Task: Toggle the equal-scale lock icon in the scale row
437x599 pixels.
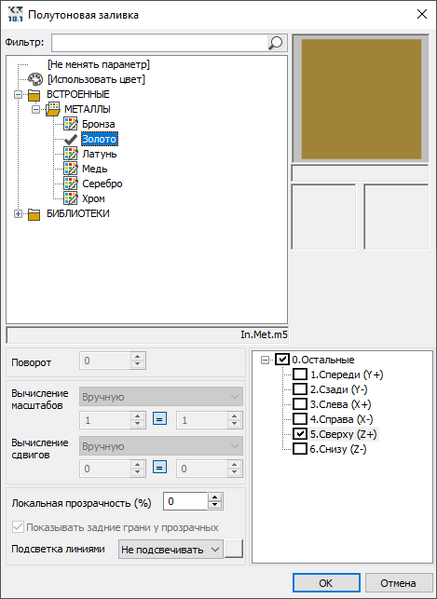Action: pyautogui.click(x=160, y=419)
